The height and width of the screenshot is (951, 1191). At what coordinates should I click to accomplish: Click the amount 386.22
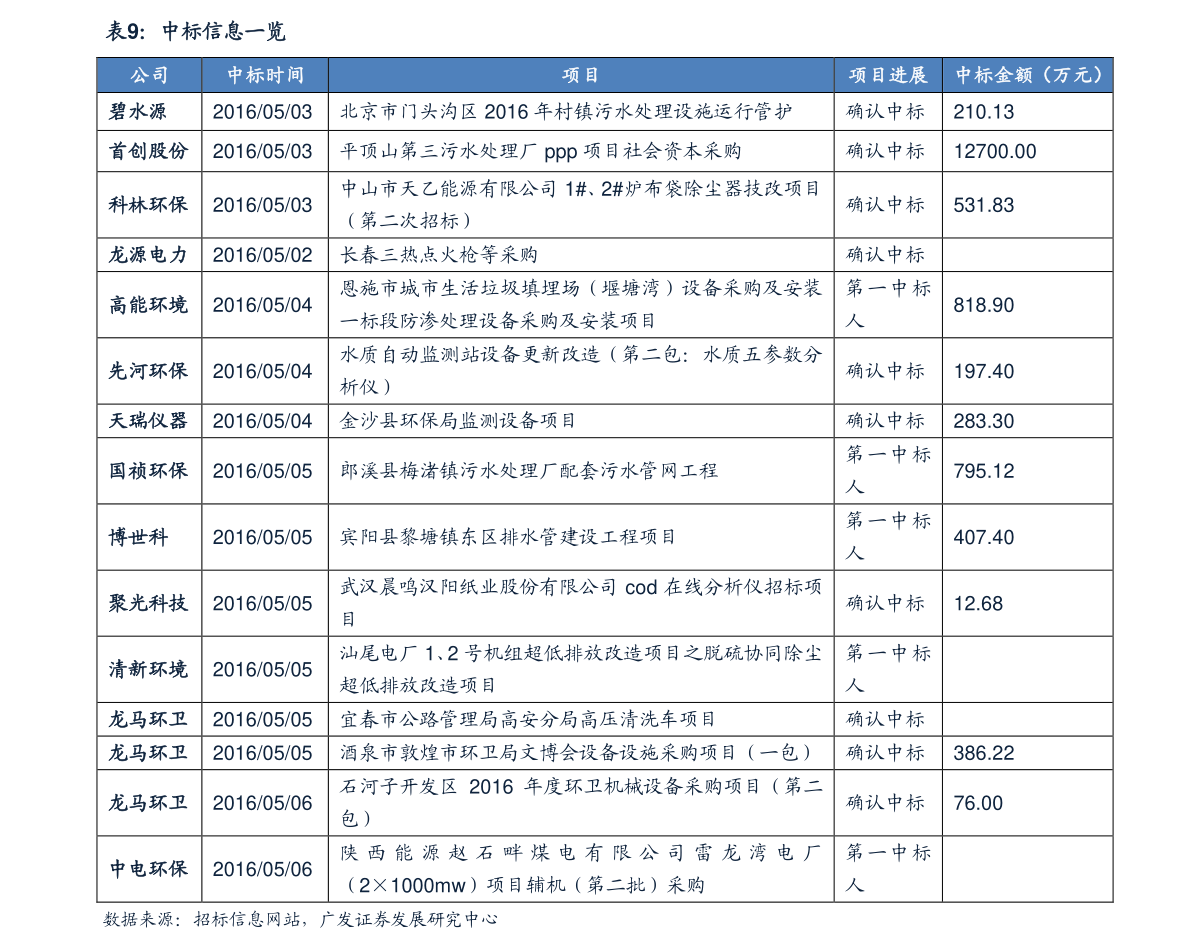(984, 753)
